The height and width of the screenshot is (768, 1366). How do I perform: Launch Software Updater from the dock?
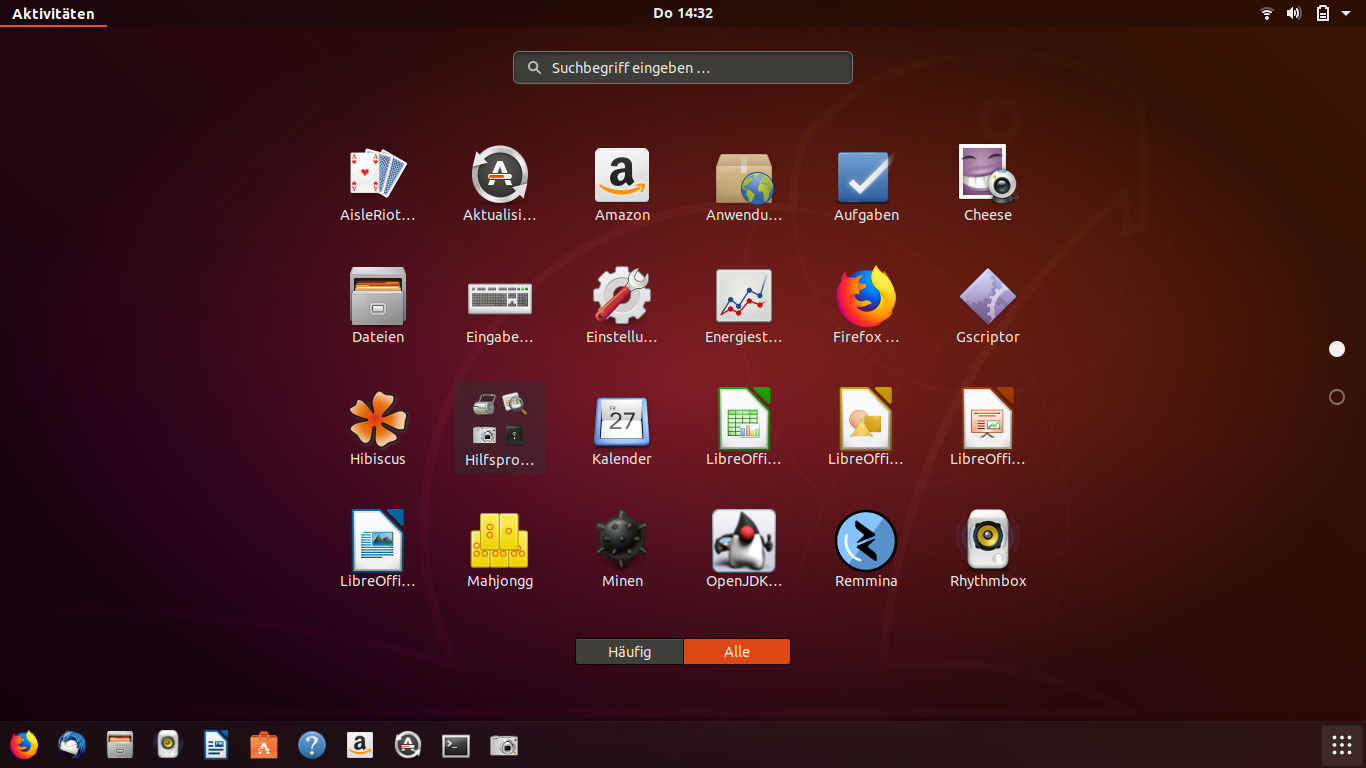click(x=408, y=745)
